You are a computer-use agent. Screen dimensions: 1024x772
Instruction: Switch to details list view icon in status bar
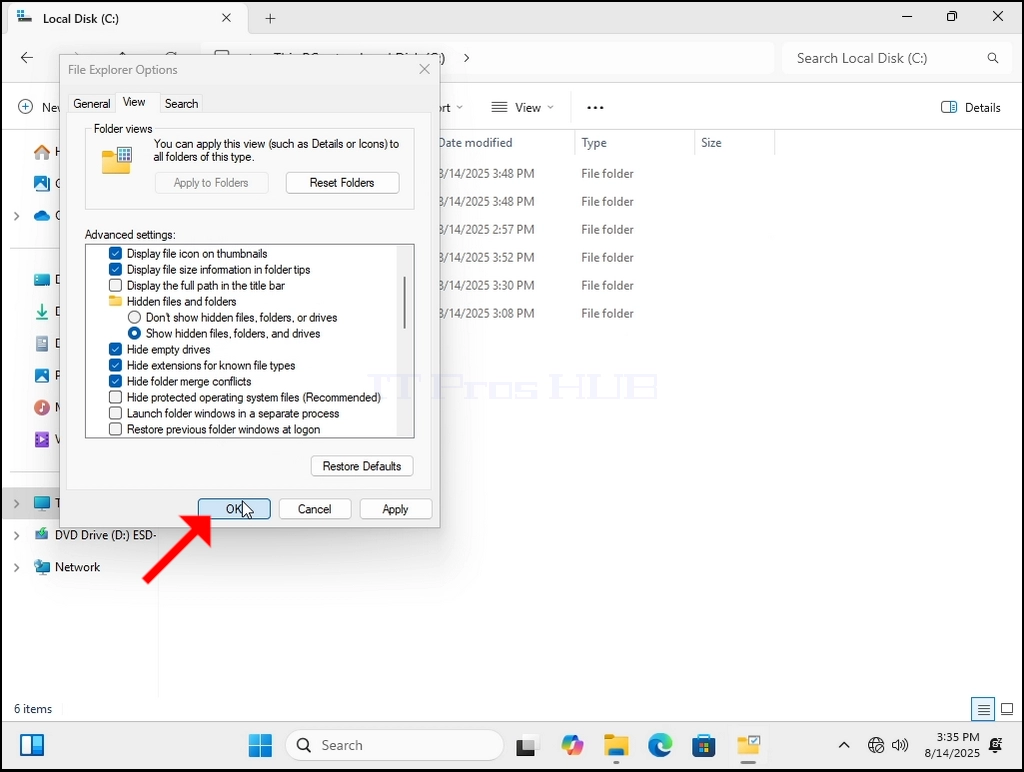coord(983,709)
